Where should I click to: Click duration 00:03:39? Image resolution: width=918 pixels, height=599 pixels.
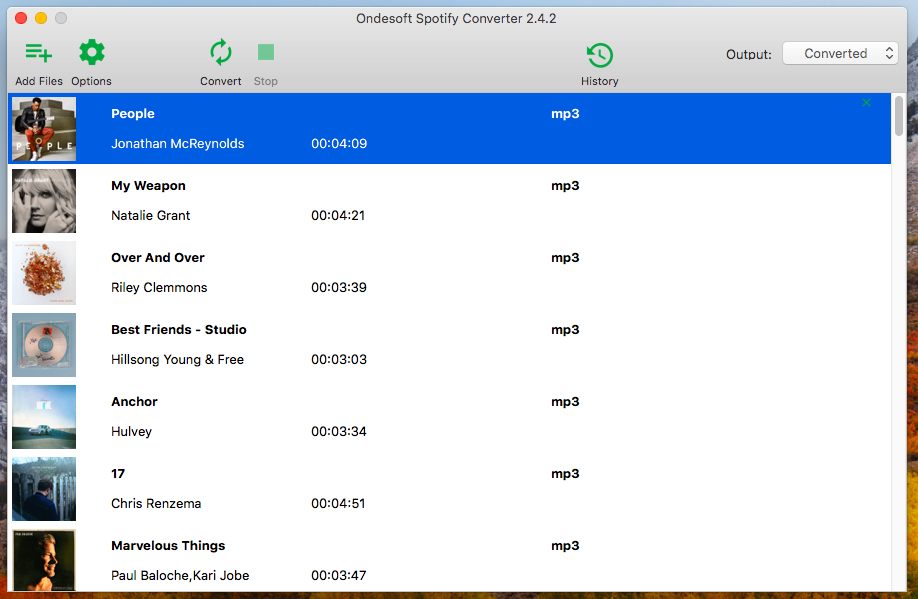(x=338, y=287)
